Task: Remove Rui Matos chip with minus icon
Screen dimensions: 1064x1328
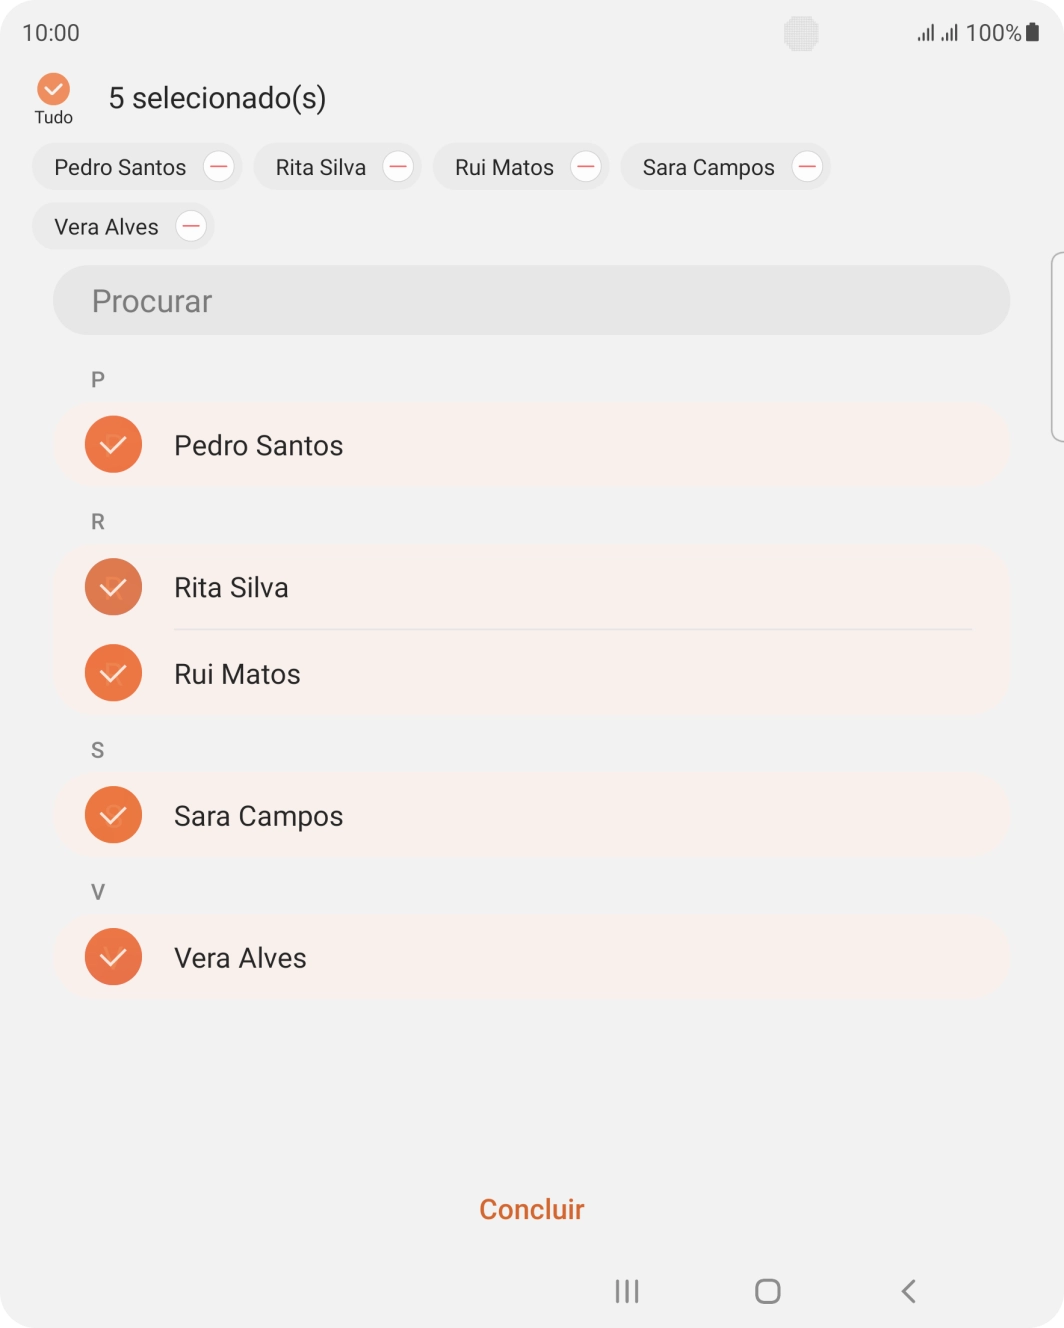Action: [x=586, y=167]
